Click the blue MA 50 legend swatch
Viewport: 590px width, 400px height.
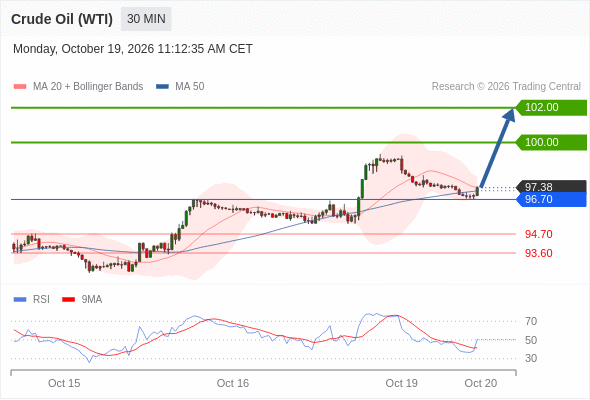(x=163, y=87)
